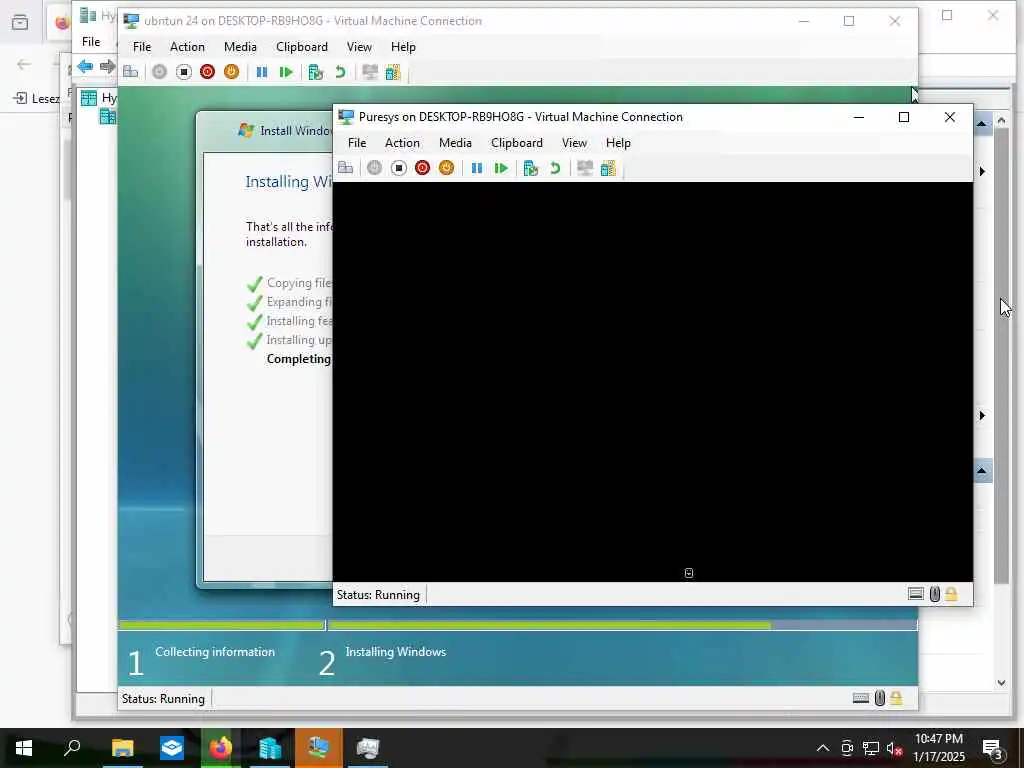Click the volume icon in system tray
1024x768 pixels.
pos(894,748)
